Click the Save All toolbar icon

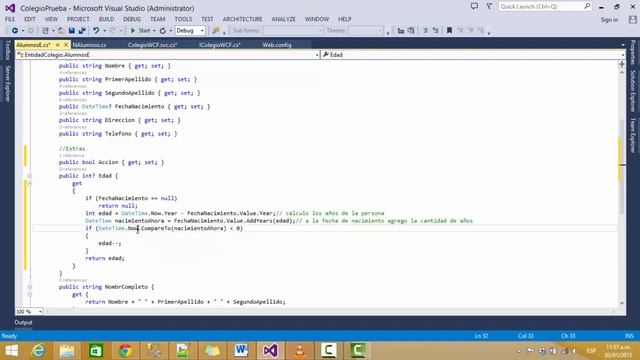click(x=82, y=31)
